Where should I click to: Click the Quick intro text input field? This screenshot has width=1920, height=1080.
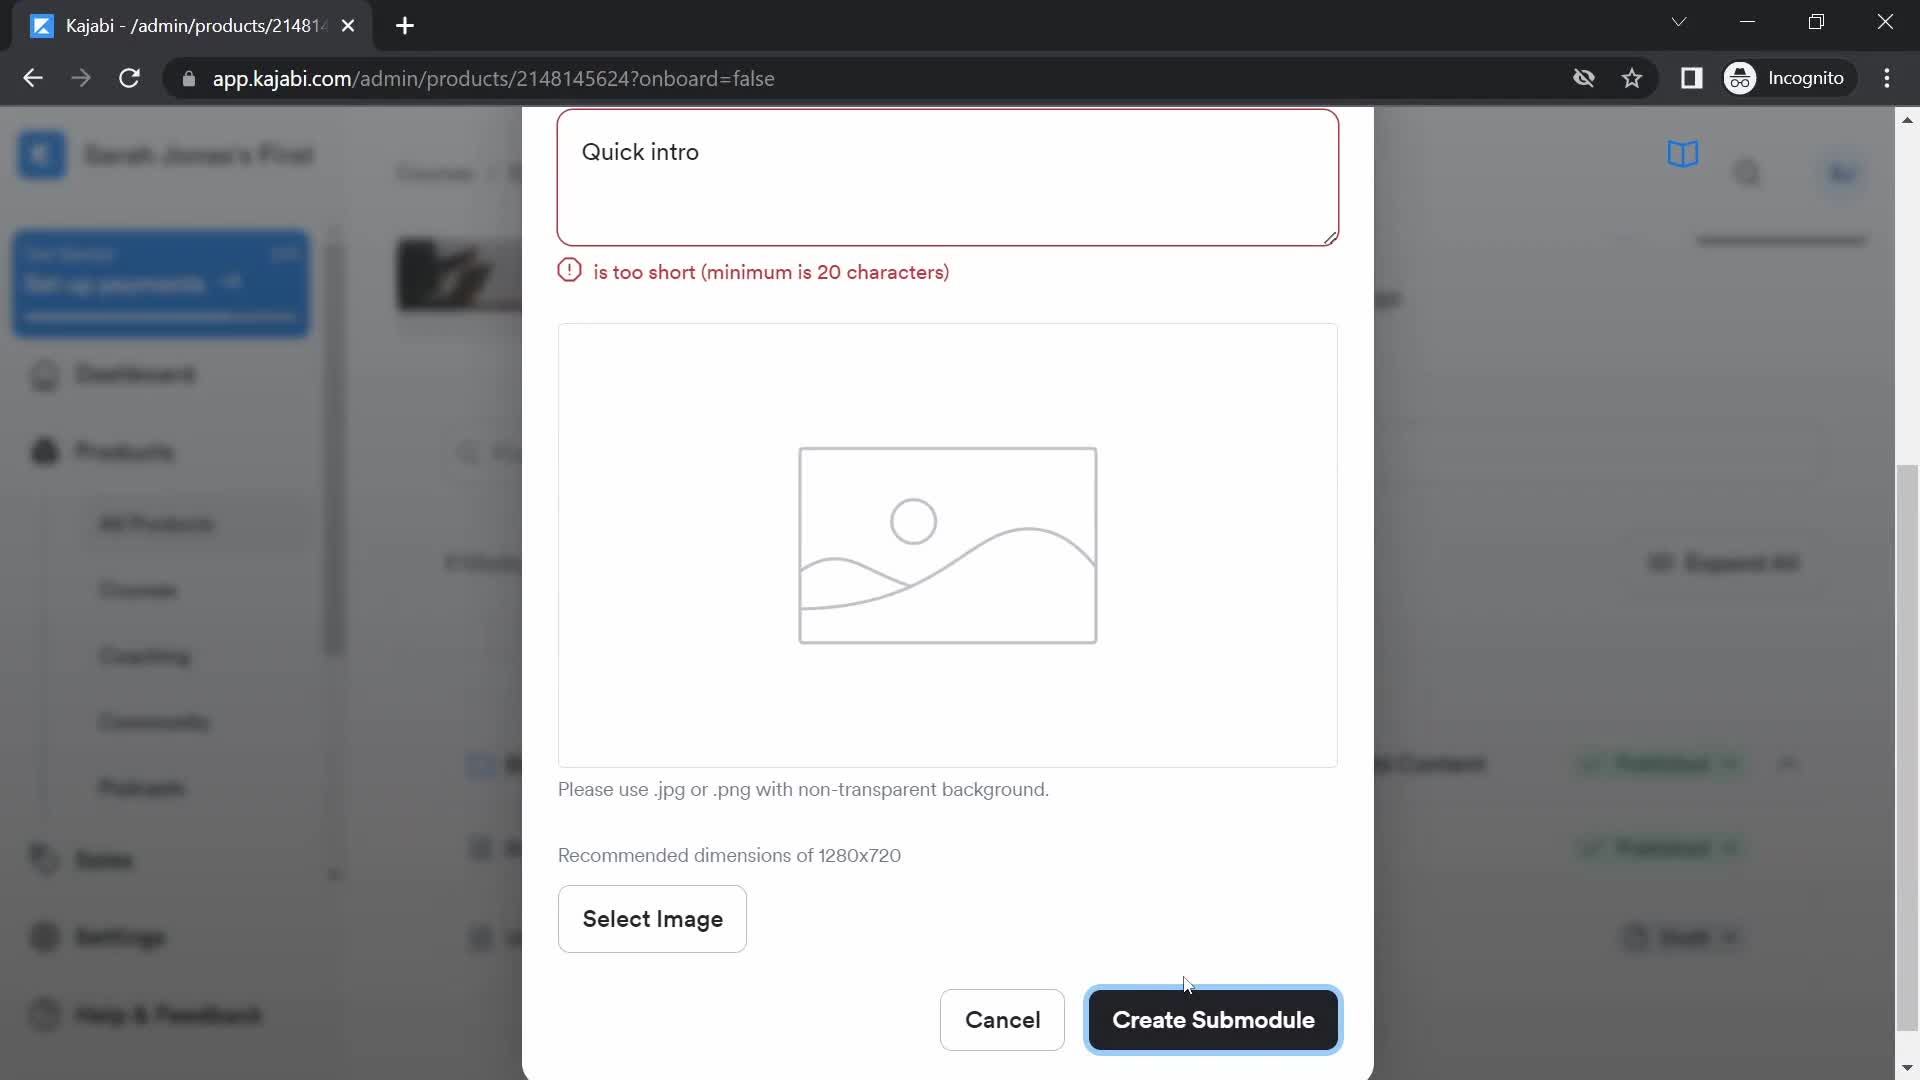(x=947, y=177)
